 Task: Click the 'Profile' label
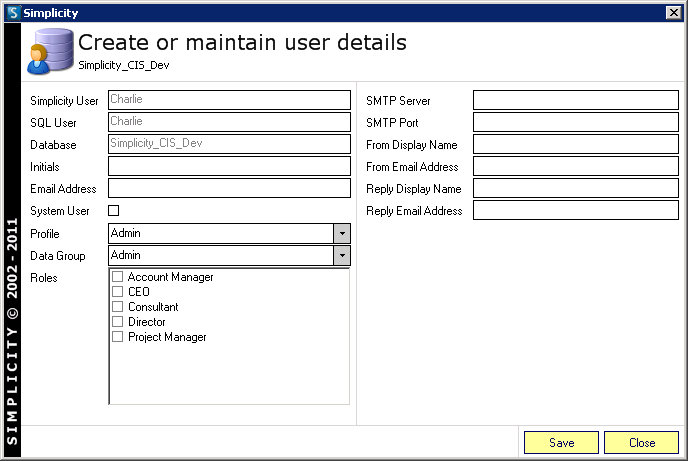click(x=44, y=234)
